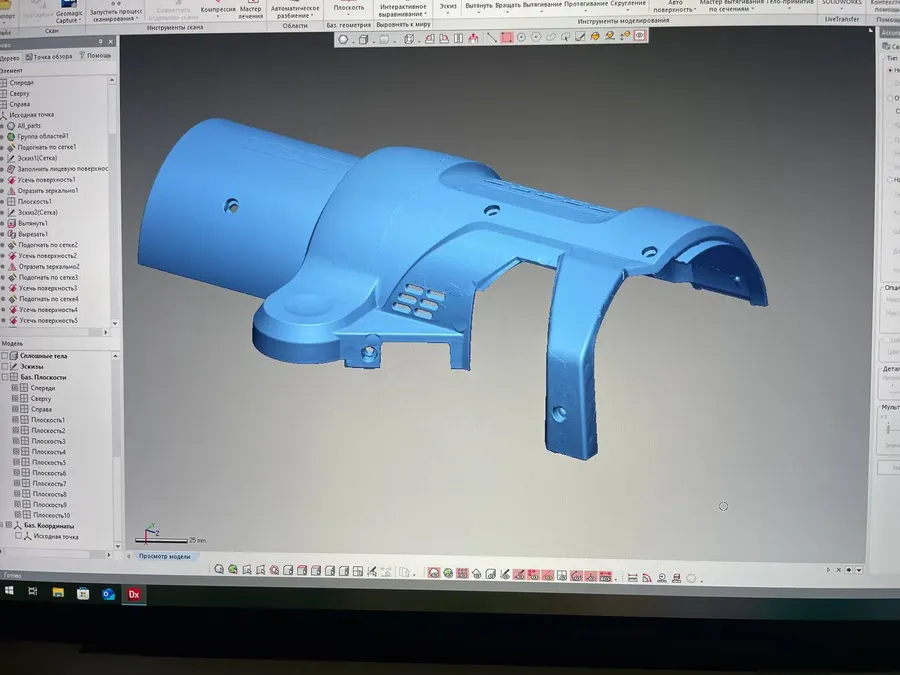The width and height of the screenshot is (900, 675).
Task: Click the Вырезать1 feature icon
Action: pos(11,234)
